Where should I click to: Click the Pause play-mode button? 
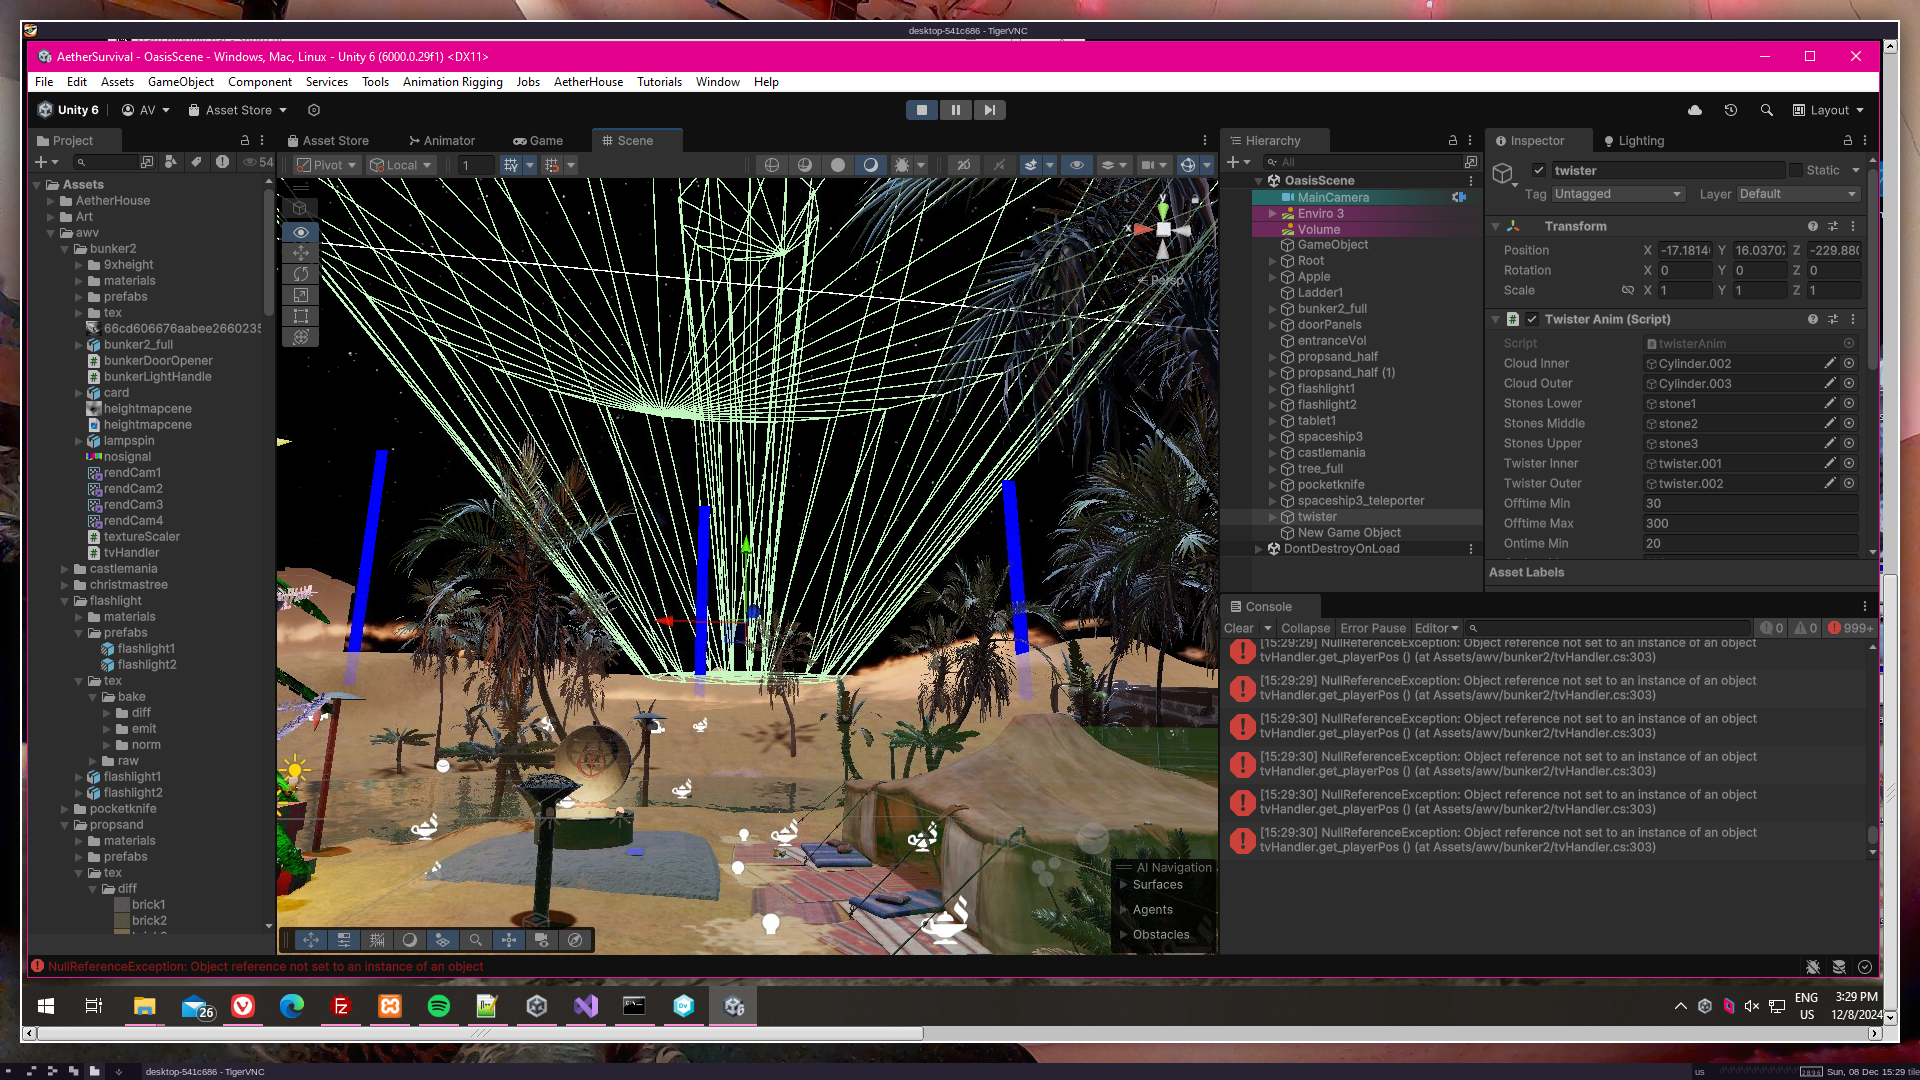(955, 110)
